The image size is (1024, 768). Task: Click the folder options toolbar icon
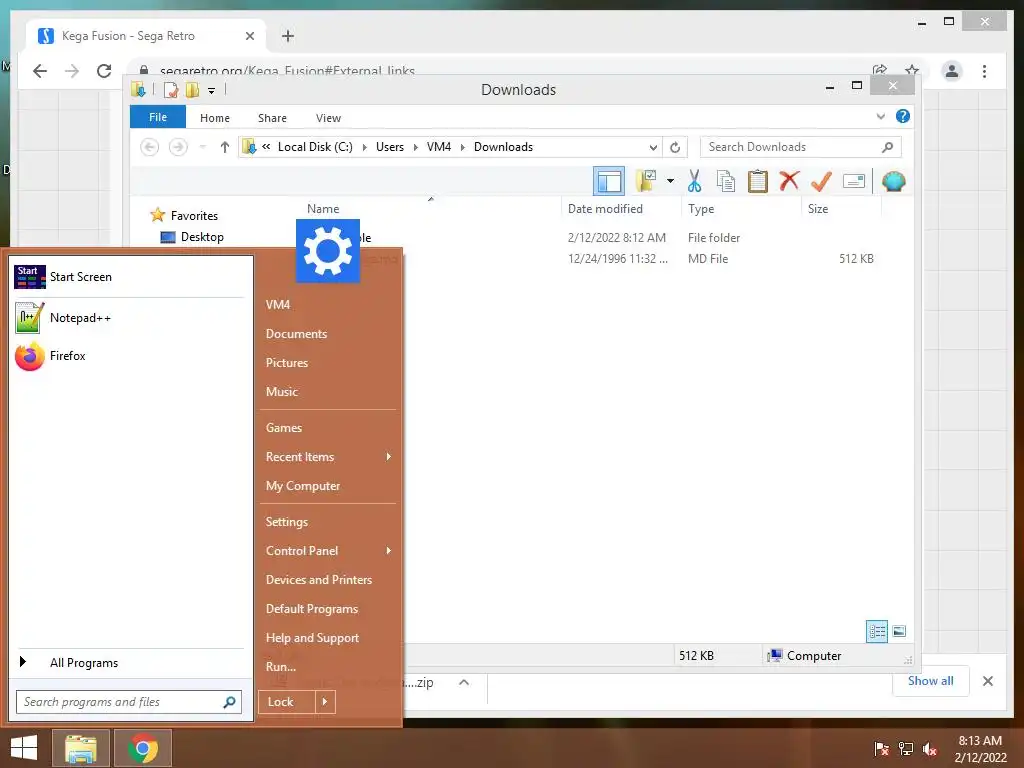click(646, 181)
